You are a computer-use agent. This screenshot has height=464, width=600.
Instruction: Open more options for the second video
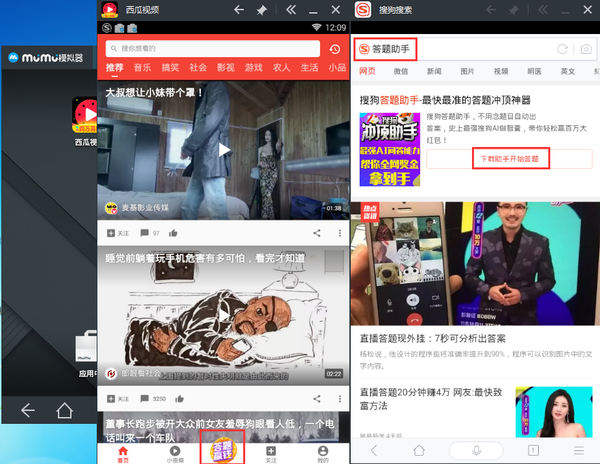[337, 397]
